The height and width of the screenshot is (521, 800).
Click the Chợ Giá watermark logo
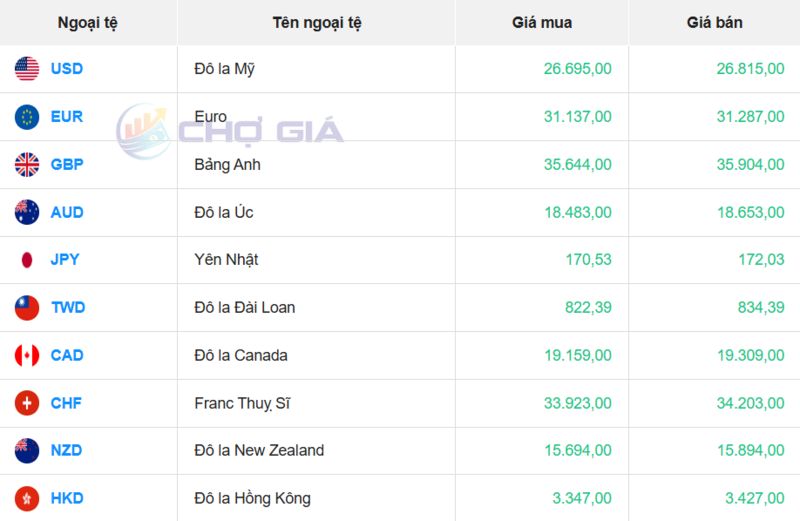pyautogui.click(x=230, y=130)
